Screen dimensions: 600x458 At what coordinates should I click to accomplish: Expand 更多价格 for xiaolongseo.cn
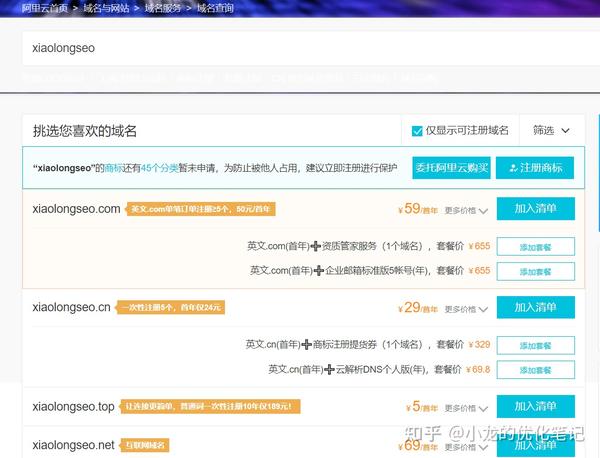click(466, 309)
